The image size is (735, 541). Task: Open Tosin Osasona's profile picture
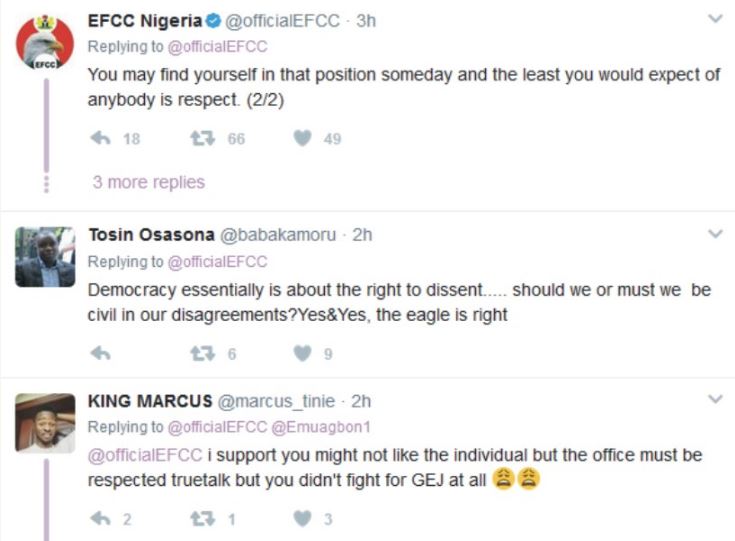pyautogui.click(x=44, y=257)
